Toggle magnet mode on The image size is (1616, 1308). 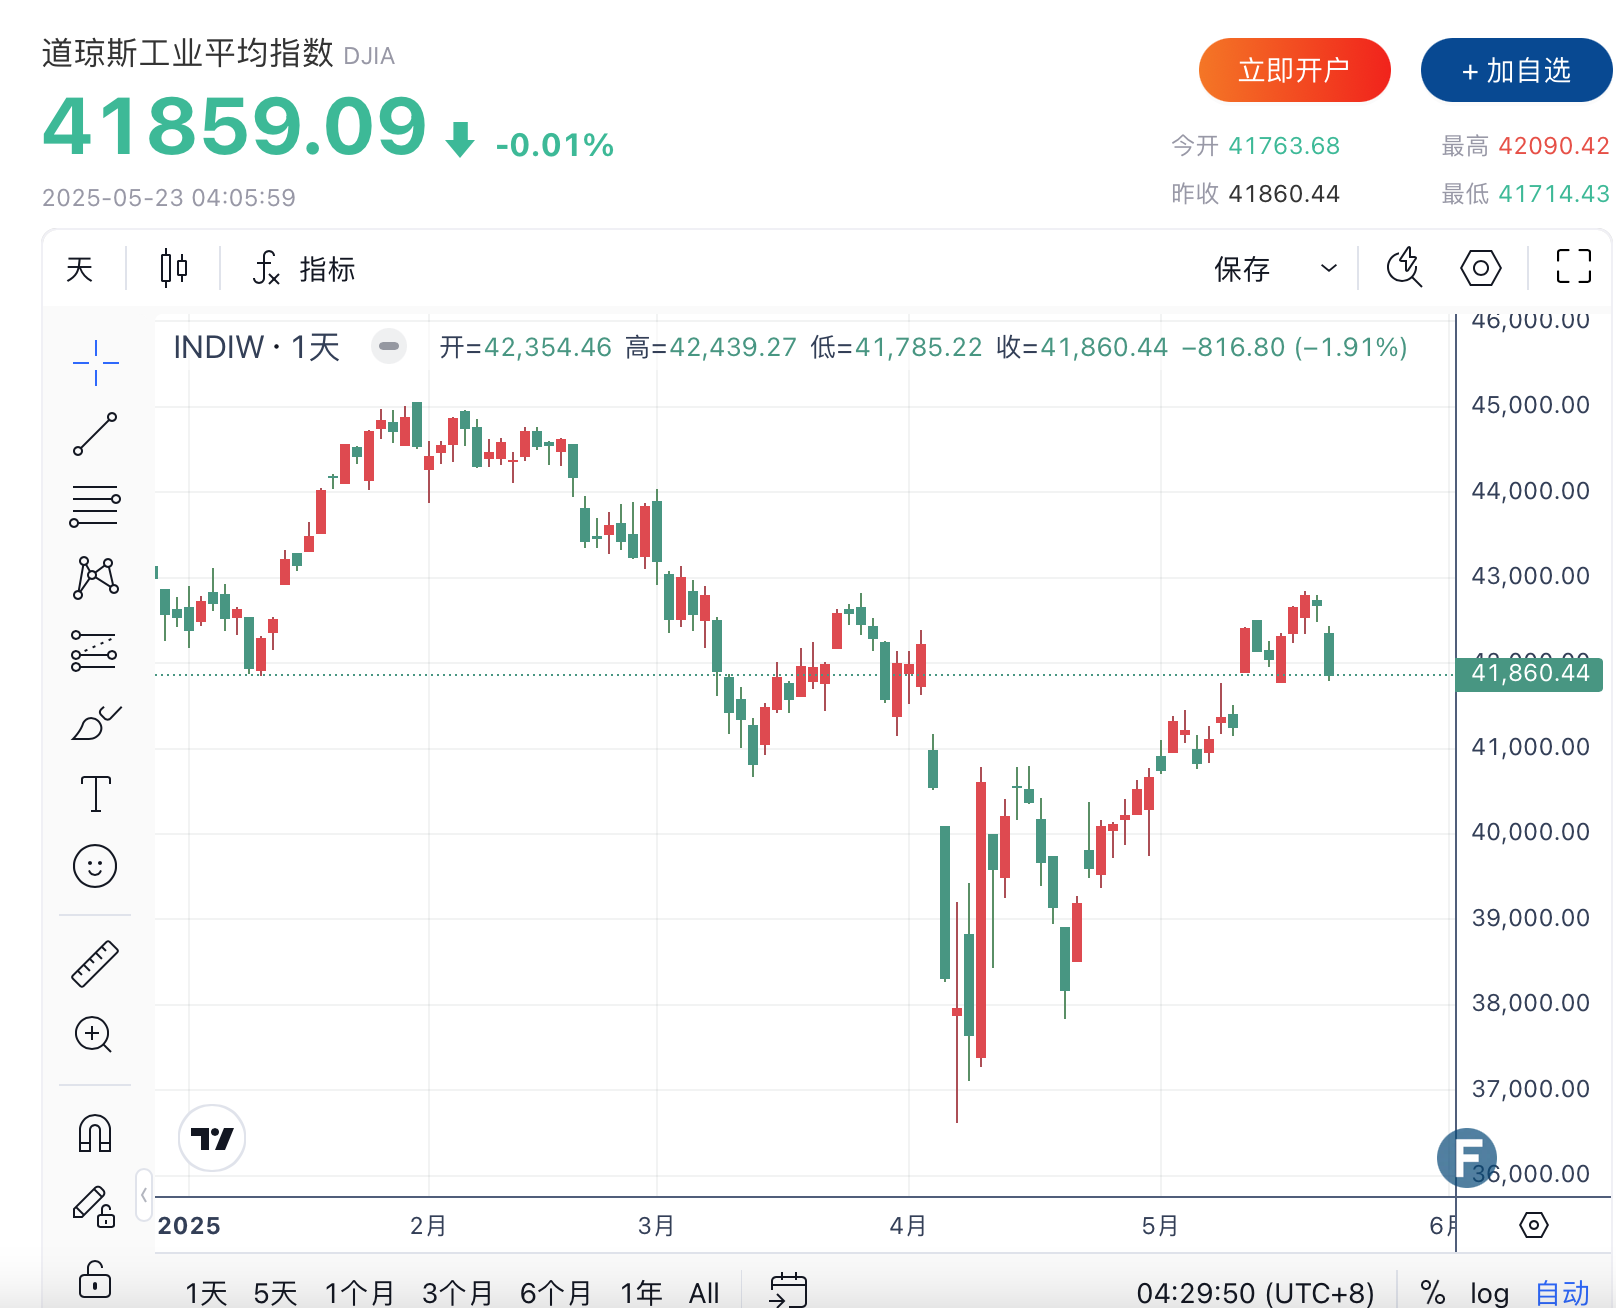pos(95,1133)
